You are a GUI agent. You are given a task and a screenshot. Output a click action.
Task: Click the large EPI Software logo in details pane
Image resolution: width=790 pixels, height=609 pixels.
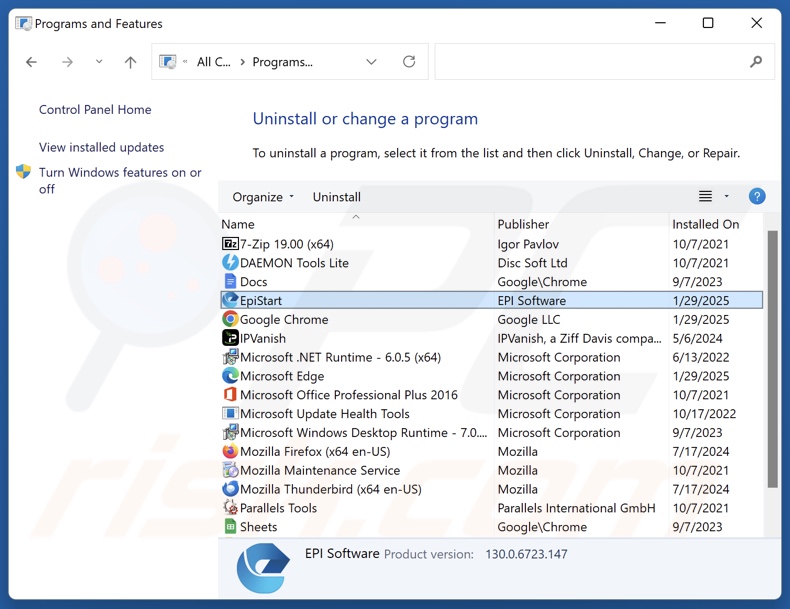(x=263, y=568)
